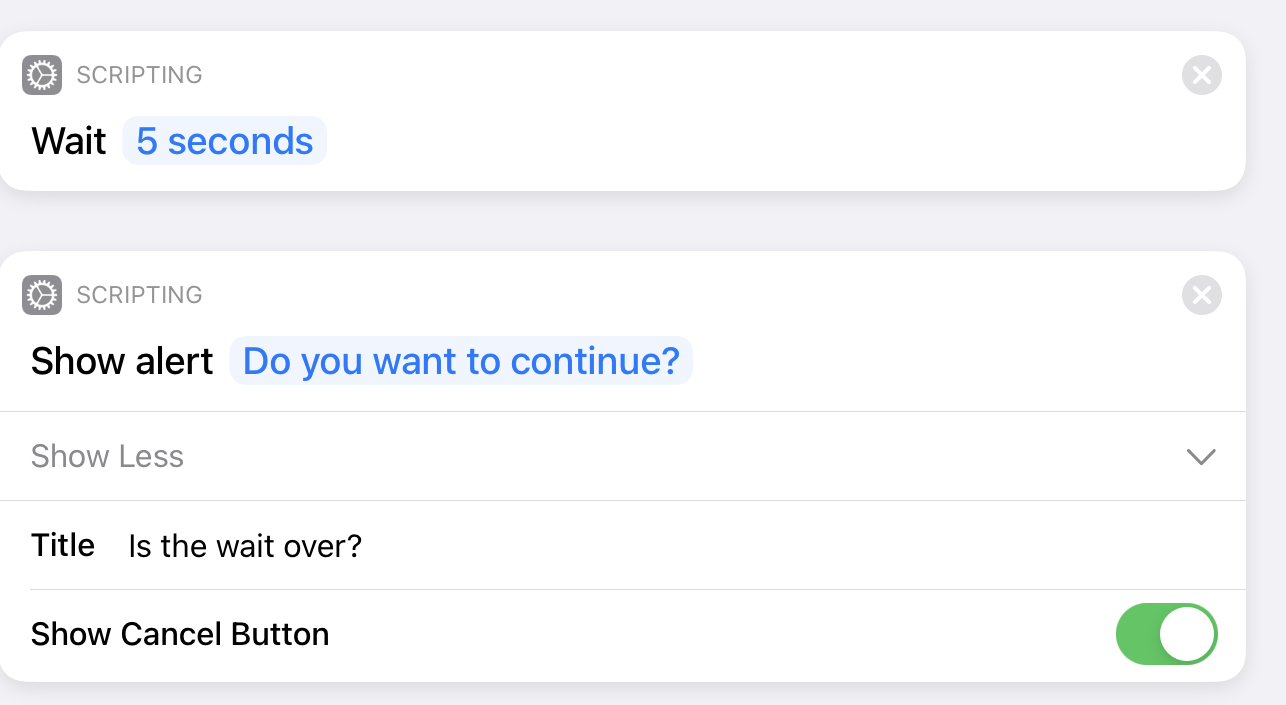Select the Wait action name label
This screenshot has height=705, width=1286.
click(68, 141)
